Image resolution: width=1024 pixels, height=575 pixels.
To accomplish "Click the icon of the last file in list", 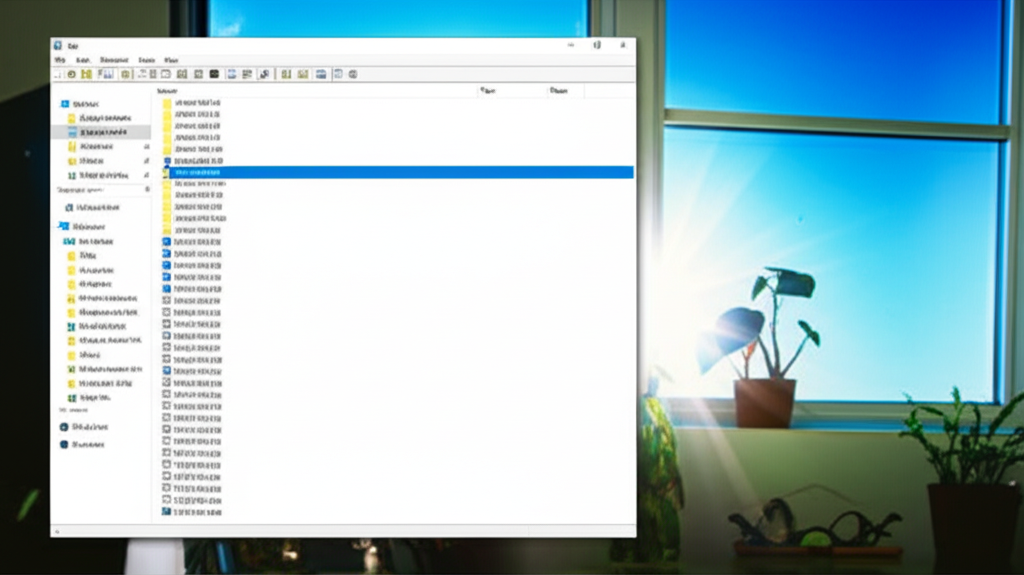I will 167,512.
